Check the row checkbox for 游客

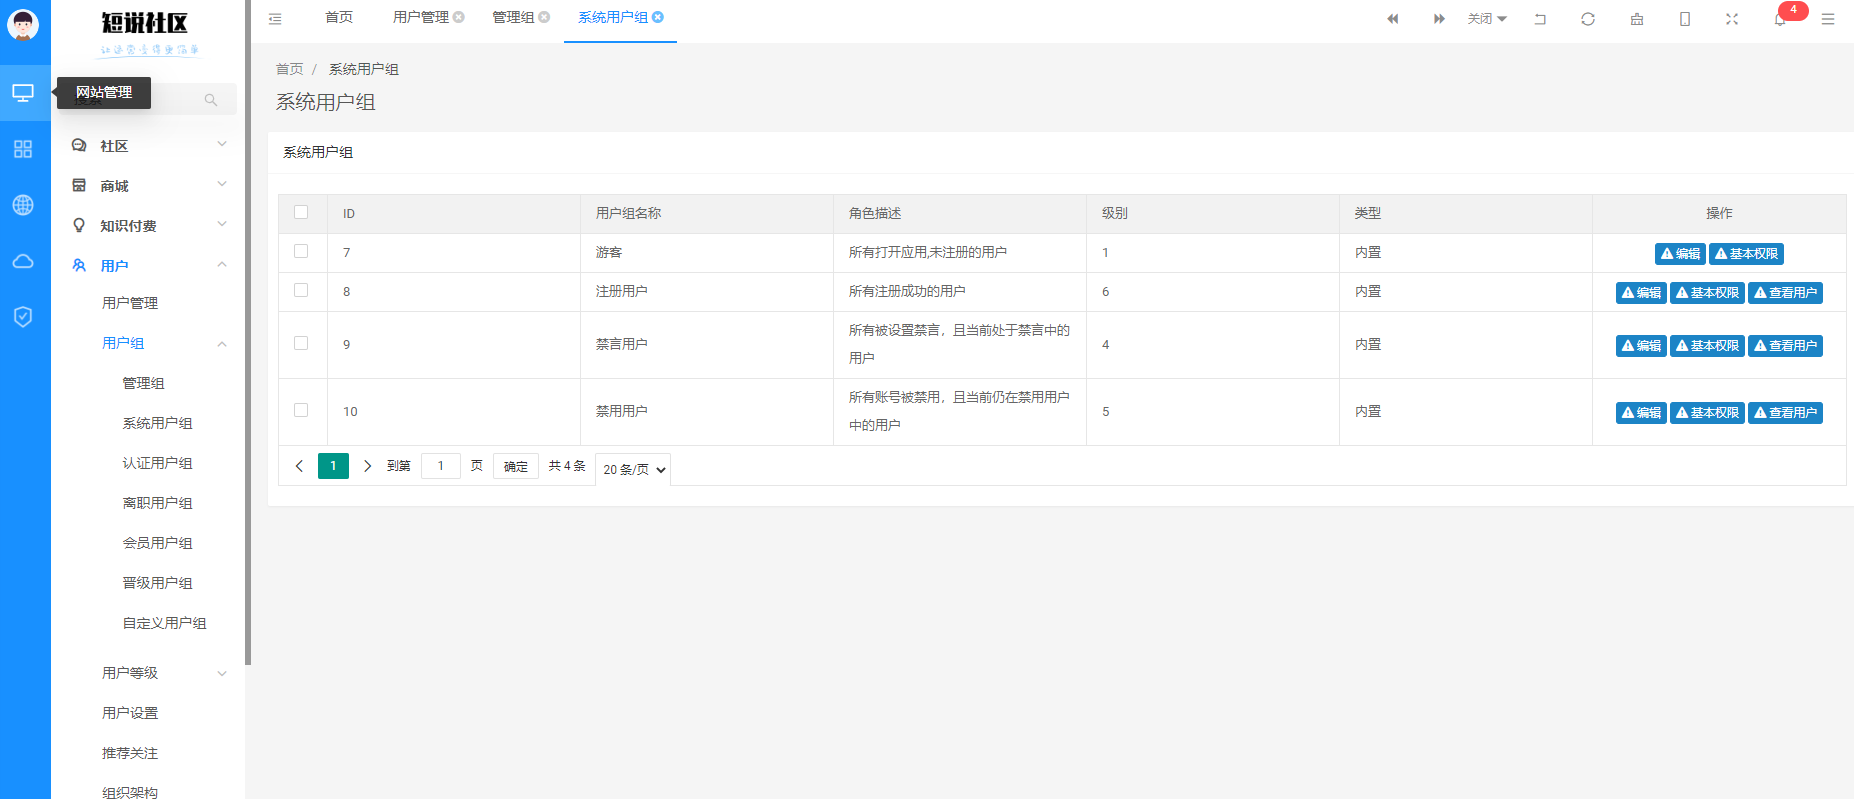tap(301, 251)
